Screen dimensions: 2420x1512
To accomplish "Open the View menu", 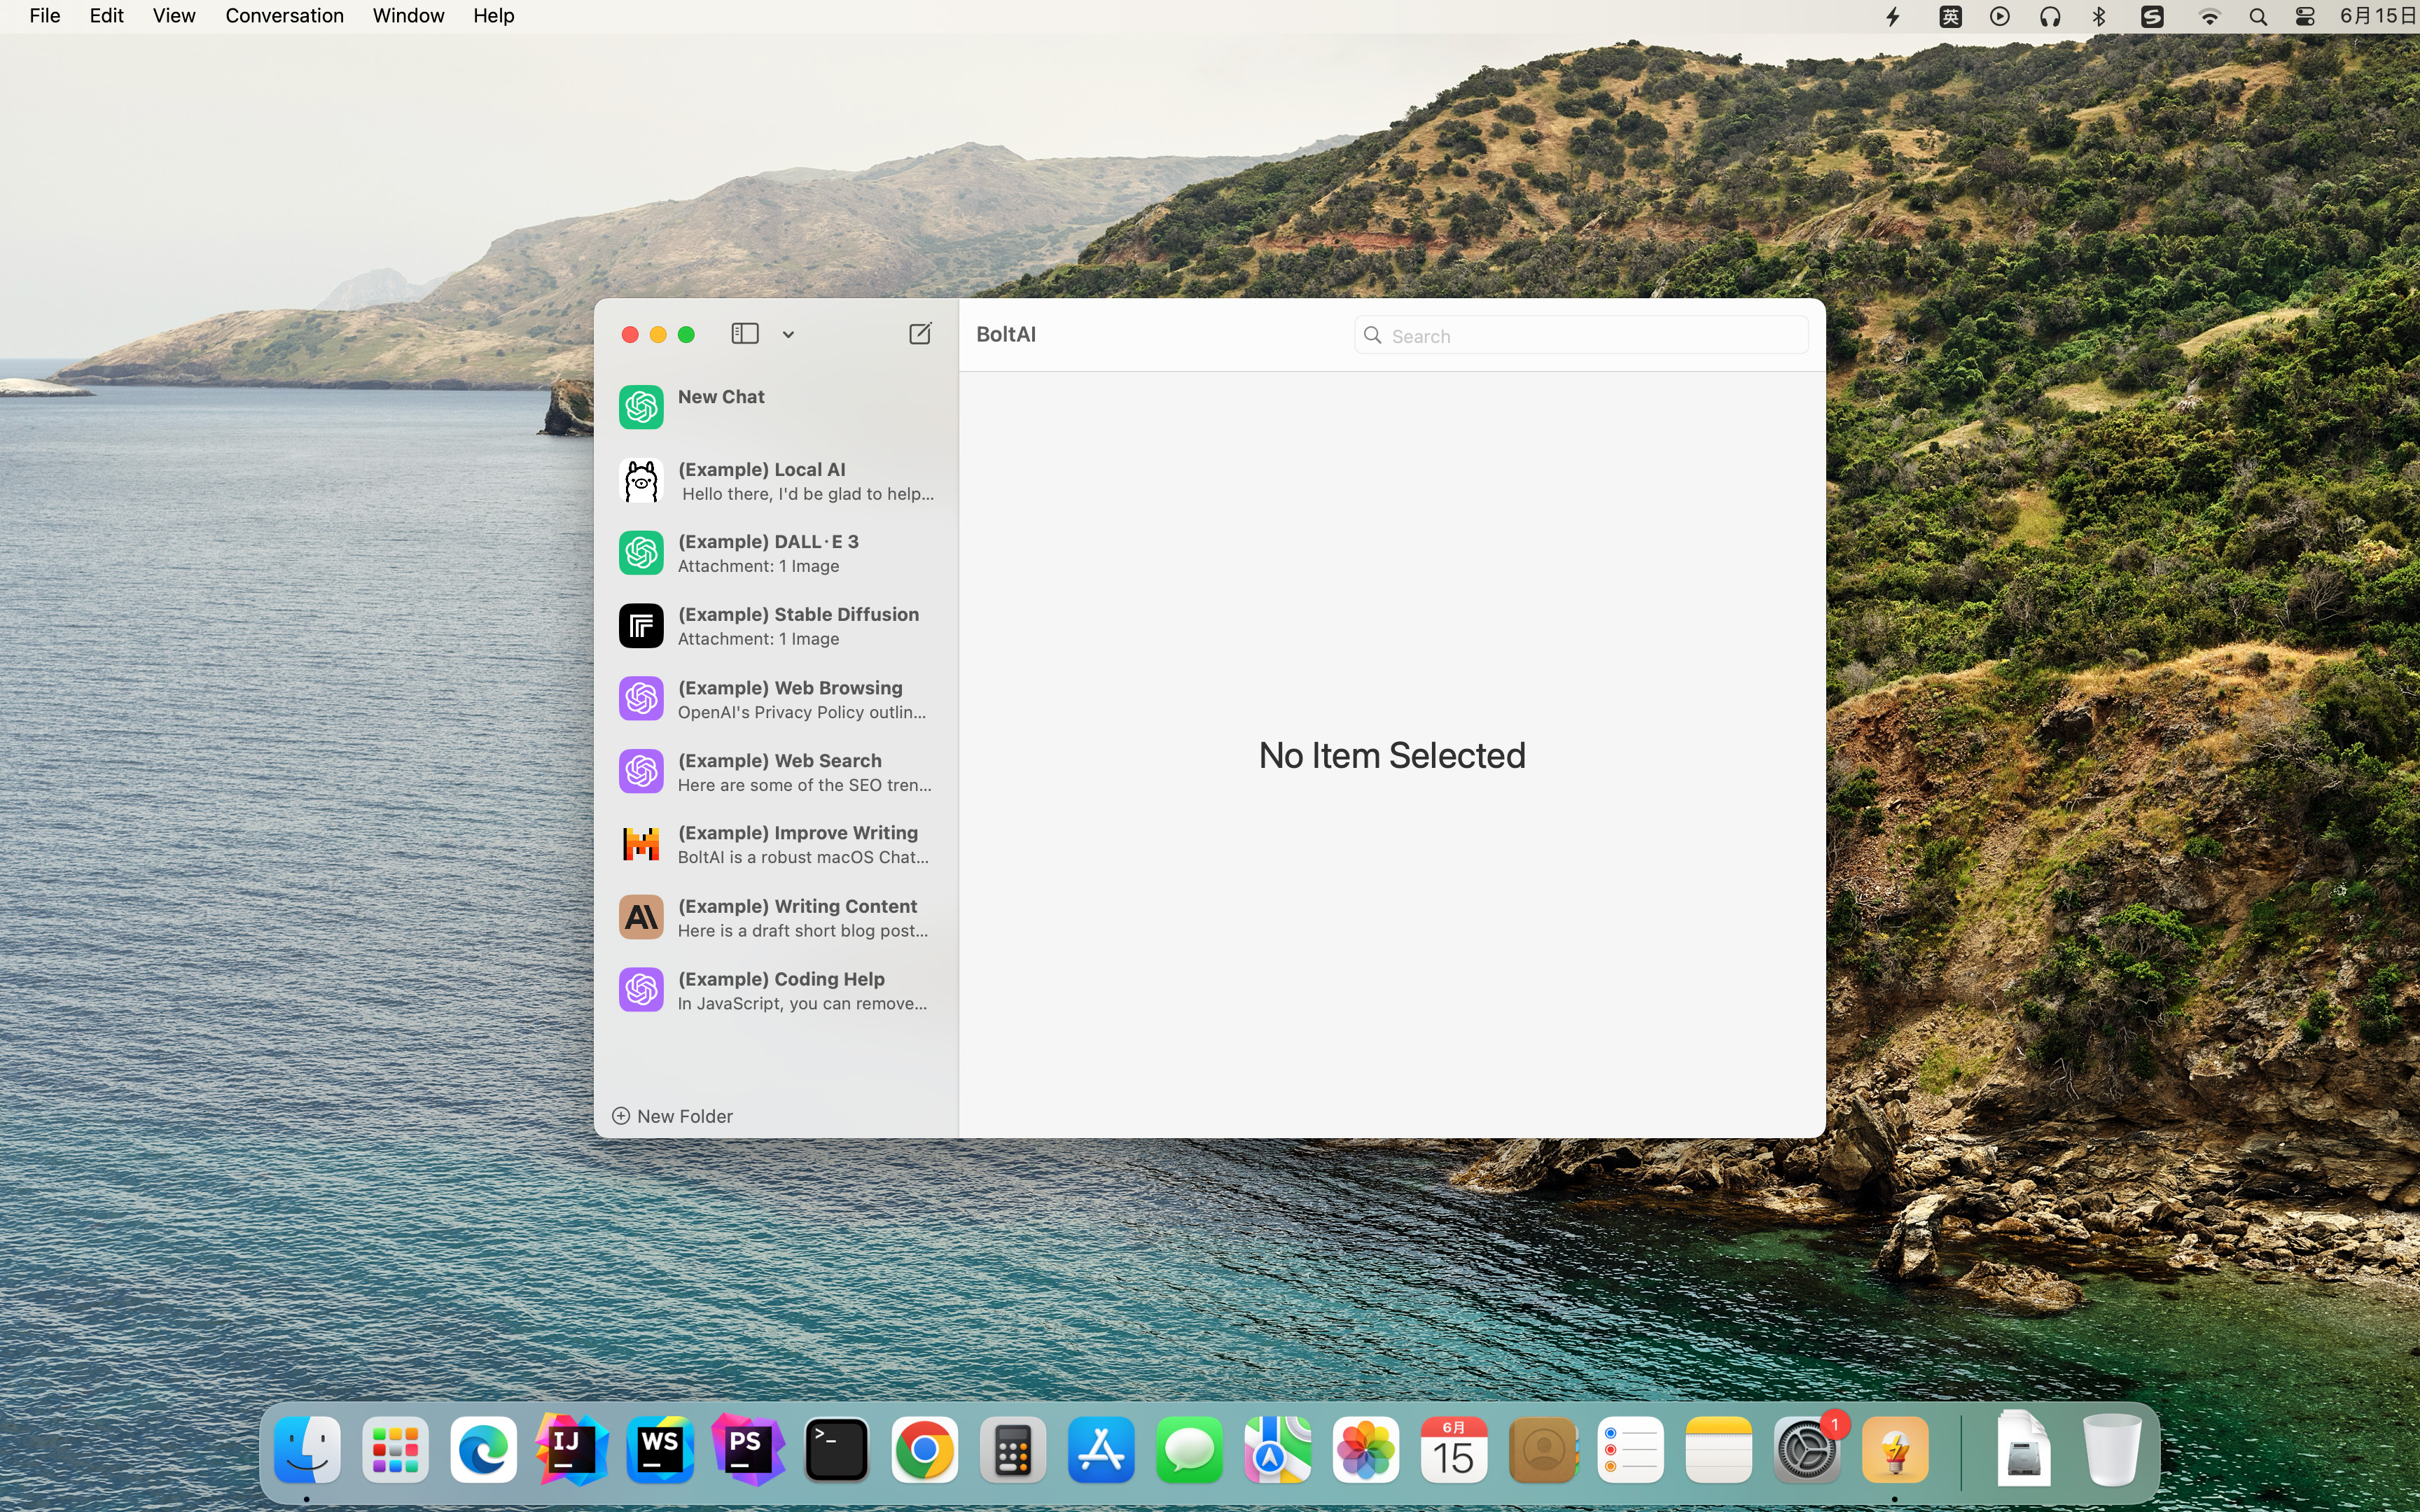I will [x=173, y=16].
